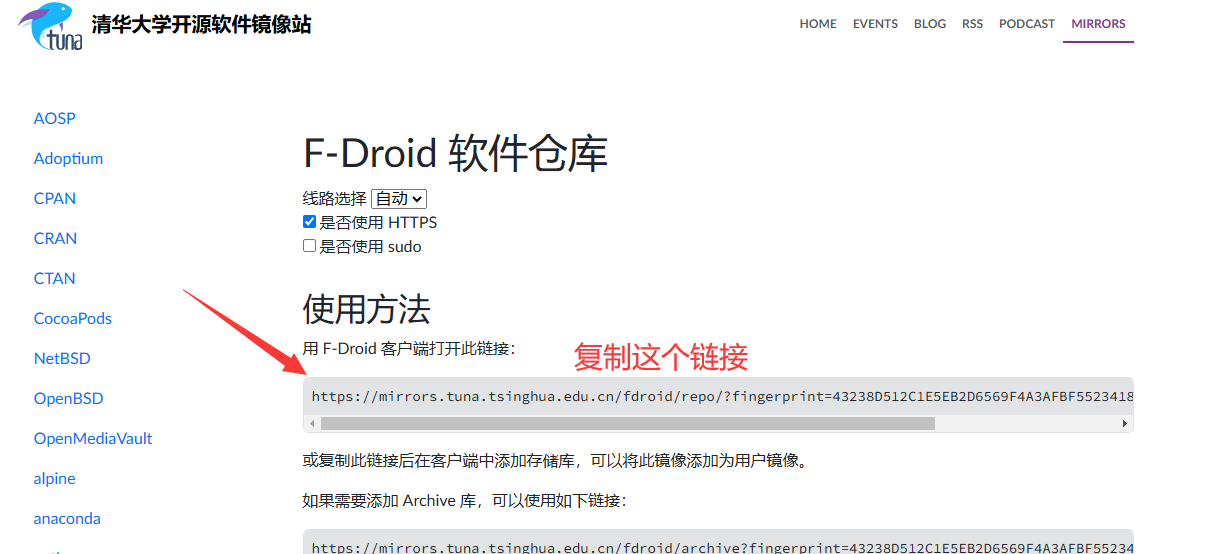Uncheck the 是否使用 HTTPS checkbox
The width and height of the screenshot is (1213, 554).
(310, 222)
